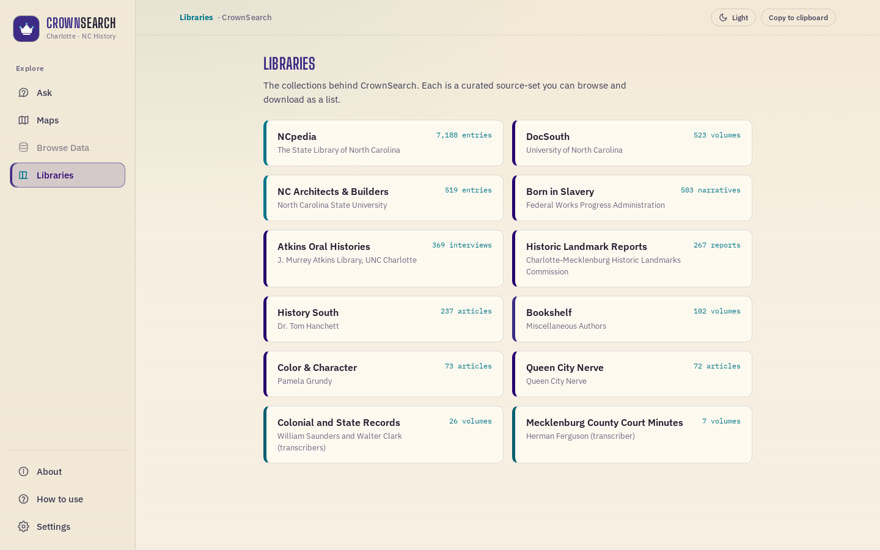
Task: Click the moon icon in the theme button
Action: 723,17
